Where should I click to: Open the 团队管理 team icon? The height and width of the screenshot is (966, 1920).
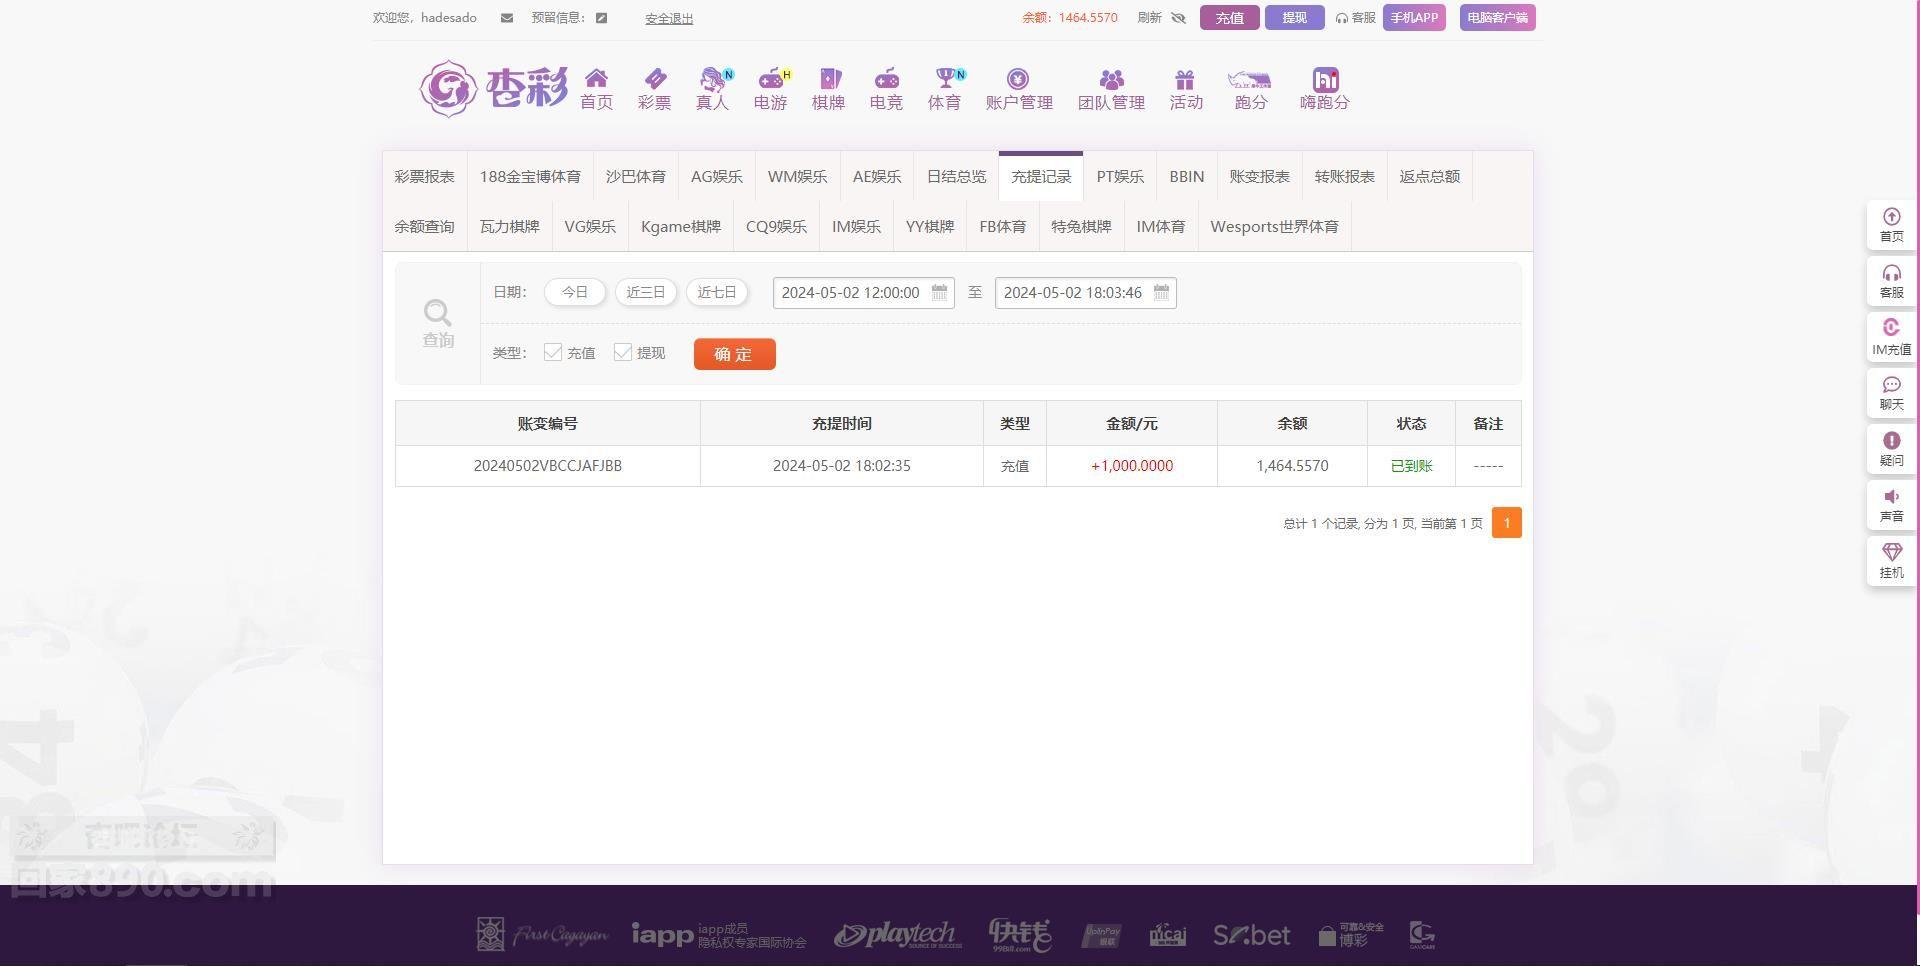(1111, 80)
